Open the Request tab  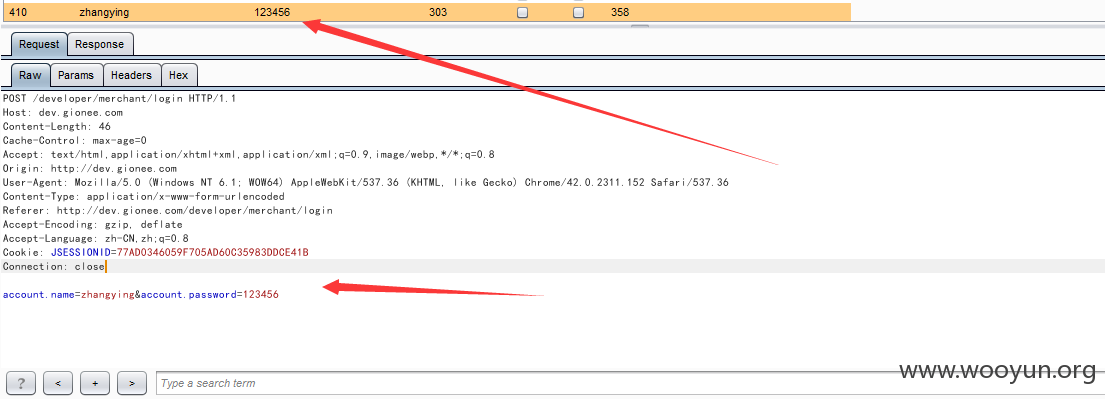pos(39,44)
